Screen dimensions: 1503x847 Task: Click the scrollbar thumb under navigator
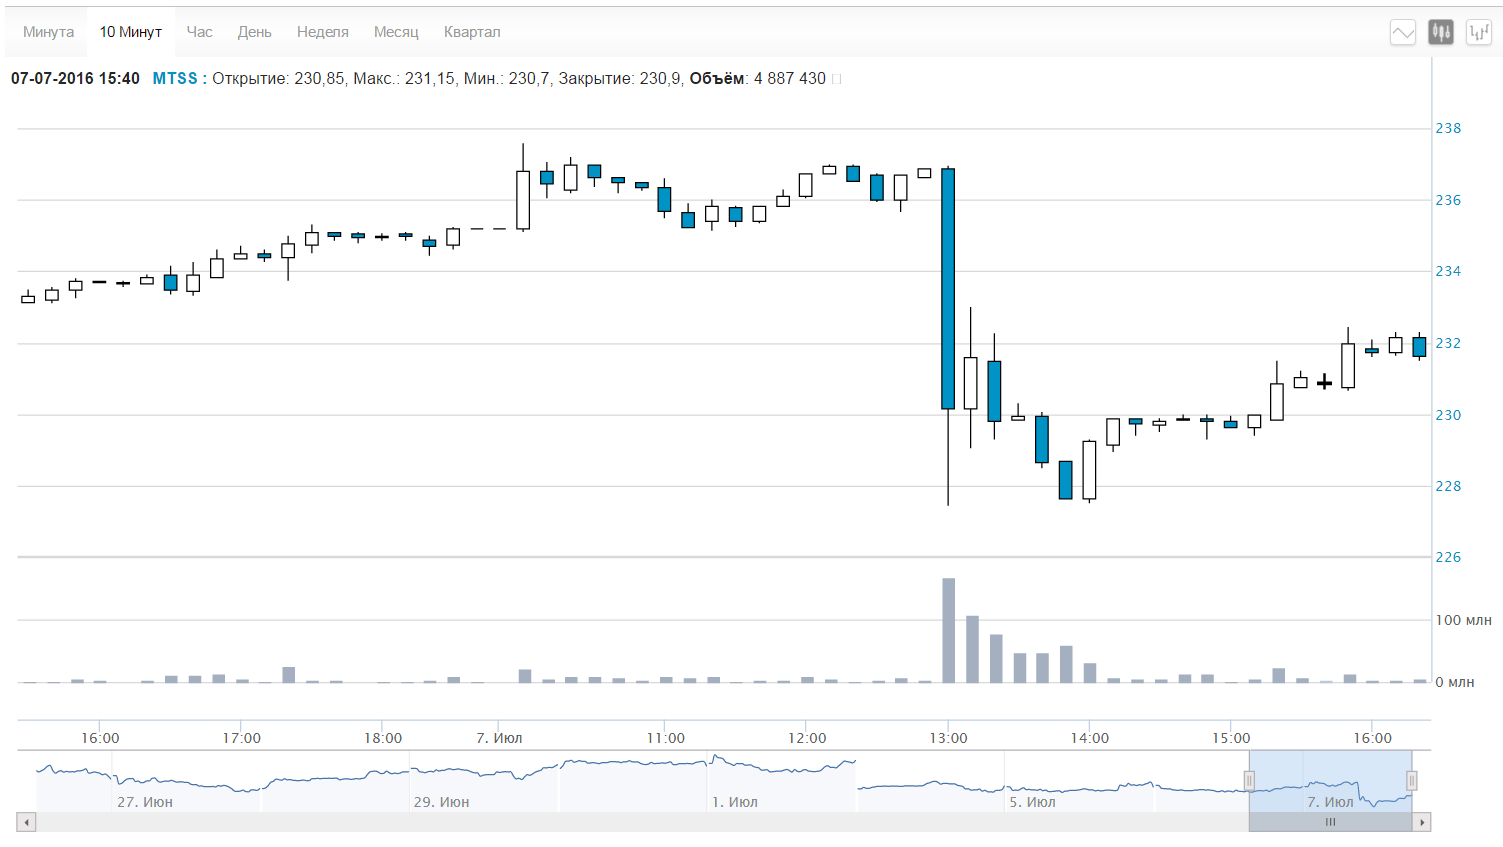(1331, 822)
